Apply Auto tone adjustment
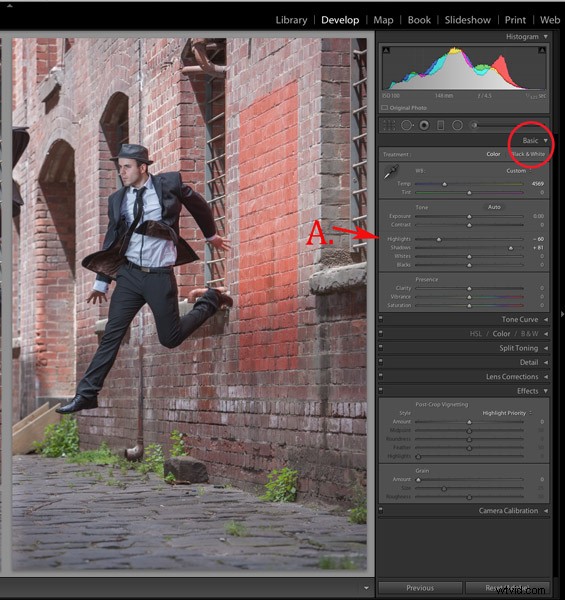Viewport: 565px width, 600px height. [494, 207]
